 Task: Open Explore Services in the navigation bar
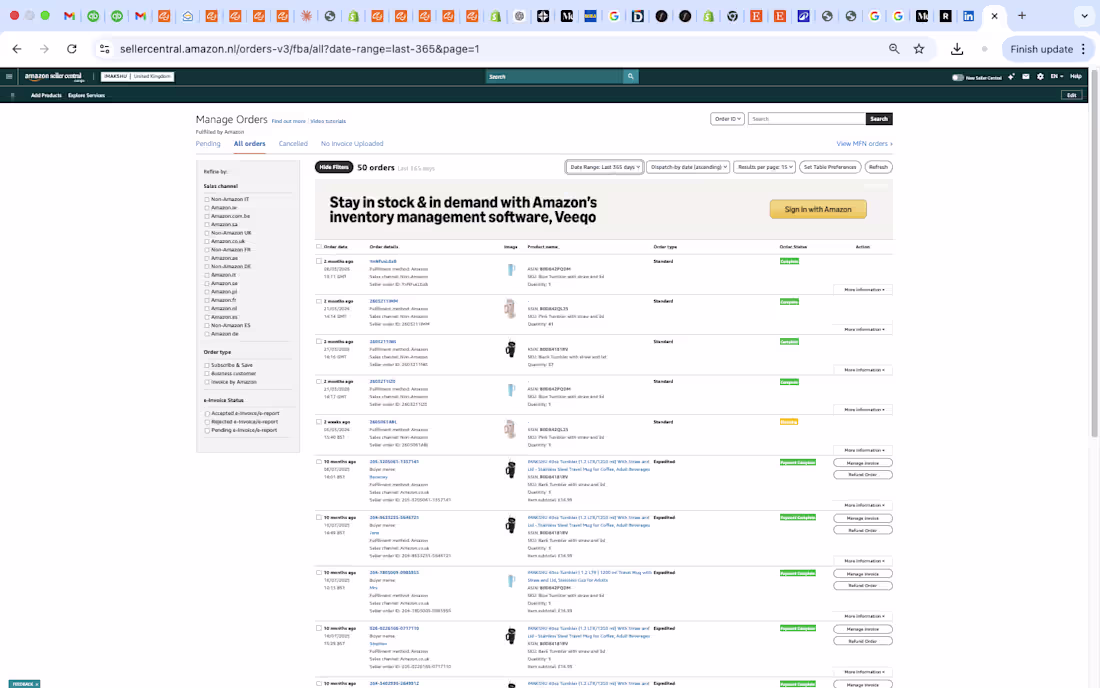pos(86,95)
